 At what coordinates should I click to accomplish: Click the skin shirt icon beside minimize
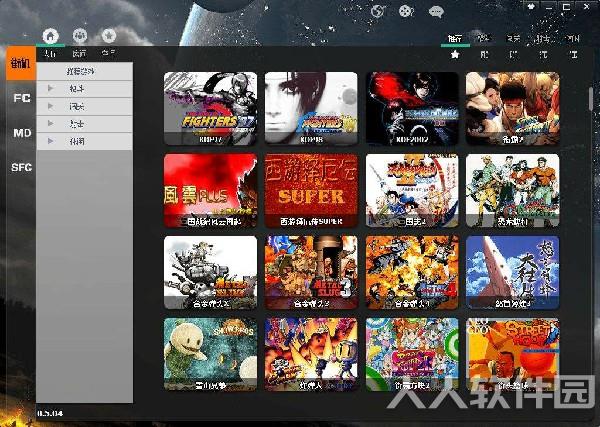[x=531, y=7]
